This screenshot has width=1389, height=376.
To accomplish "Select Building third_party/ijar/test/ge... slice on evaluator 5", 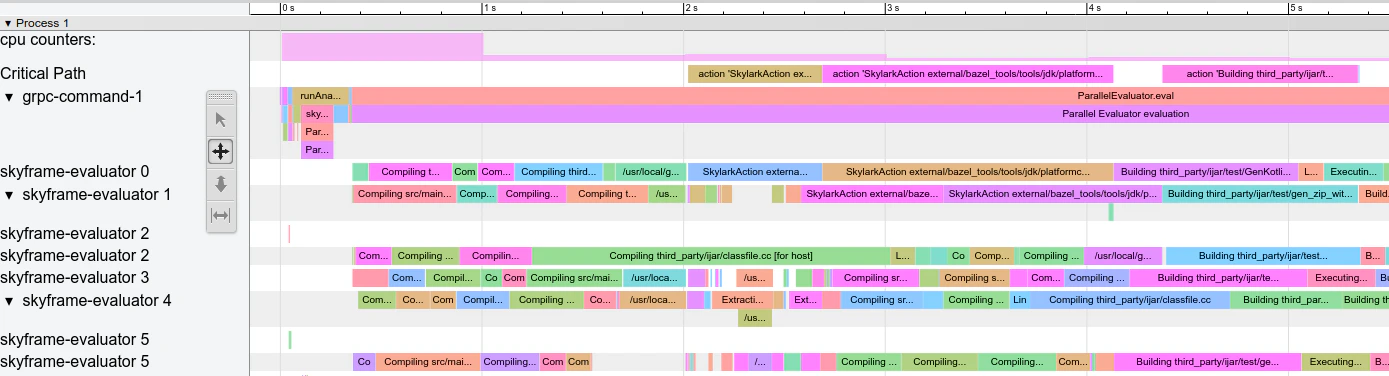I will click(x=1208, y=361).
